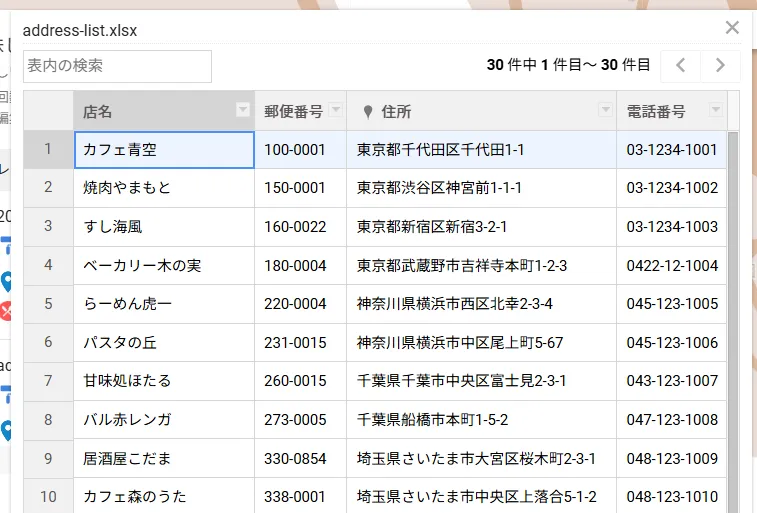Select row number 1 header

(48, 150)
